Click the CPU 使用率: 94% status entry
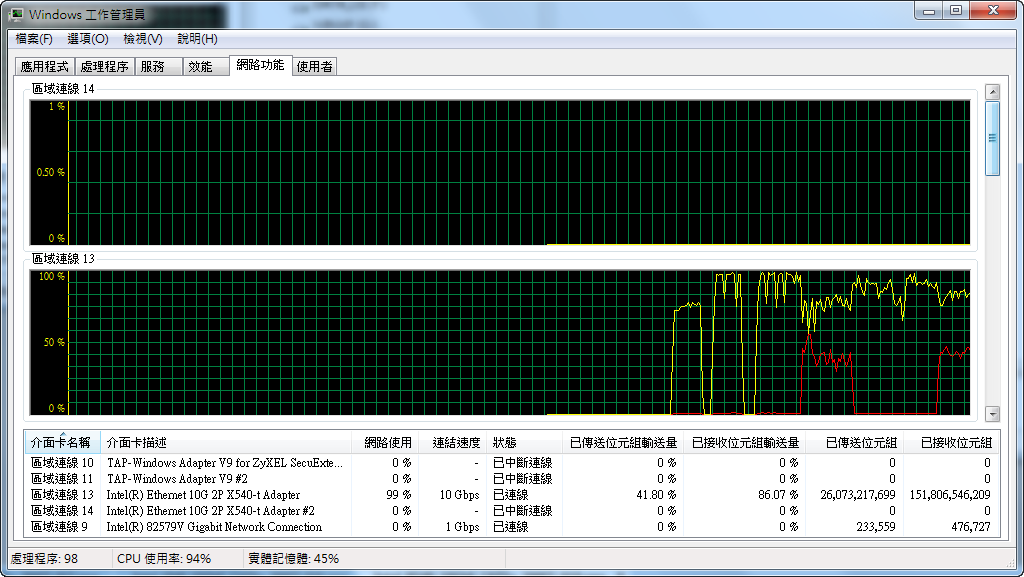1024x577 pixels. (x=164, y=559)
